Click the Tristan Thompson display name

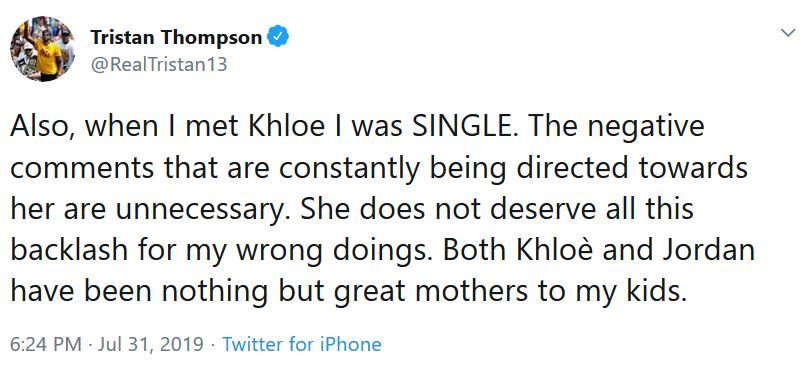click(x=177, y=38)
